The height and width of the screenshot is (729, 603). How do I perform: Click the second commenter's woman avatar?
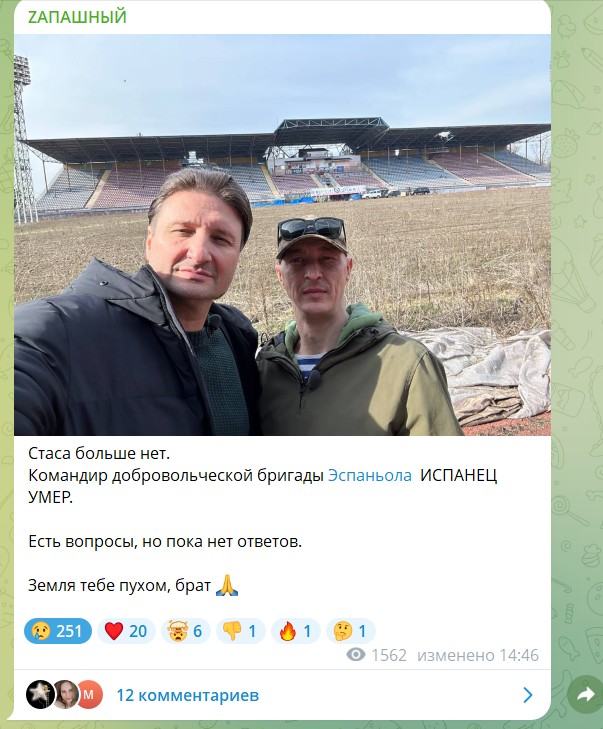[66, 694]
